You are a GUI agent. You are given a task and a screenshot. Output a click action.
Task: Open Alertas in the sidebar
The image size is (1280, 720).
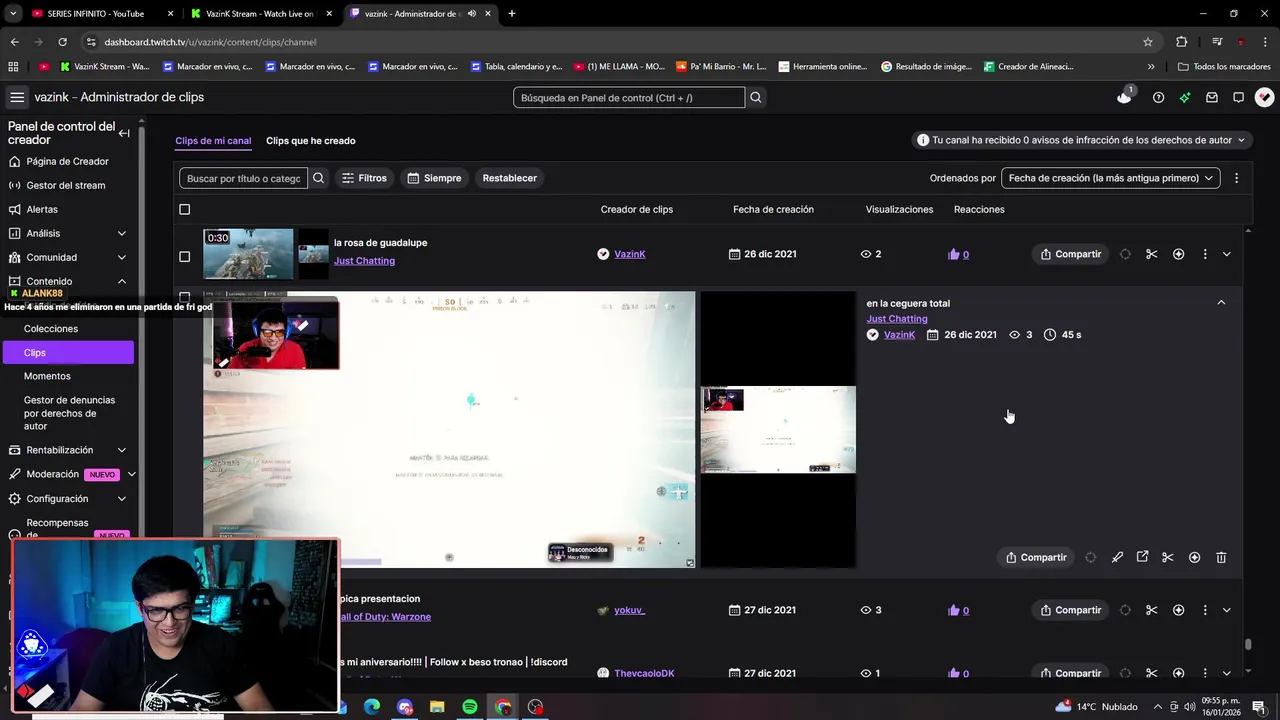pos(42,209)
